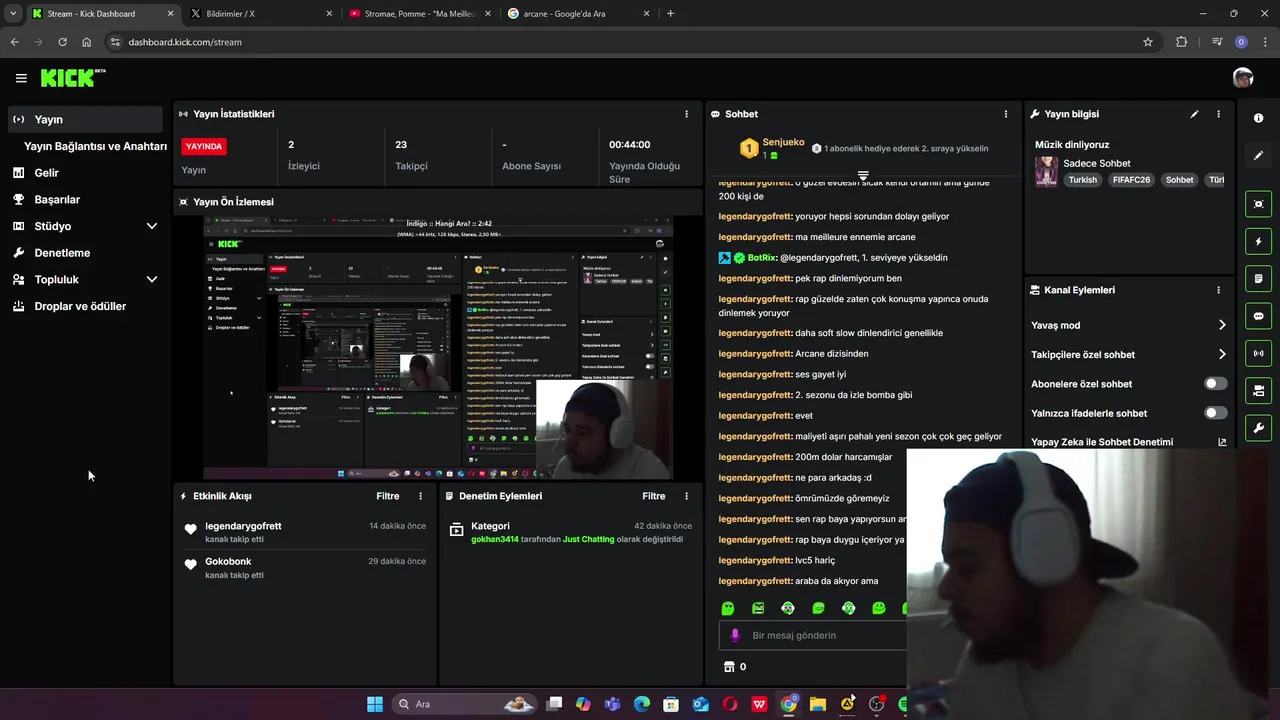Screen dimensions: 1280x720
Task: Open gokhan3414 moderator link
Action: [x=495, y=539]
